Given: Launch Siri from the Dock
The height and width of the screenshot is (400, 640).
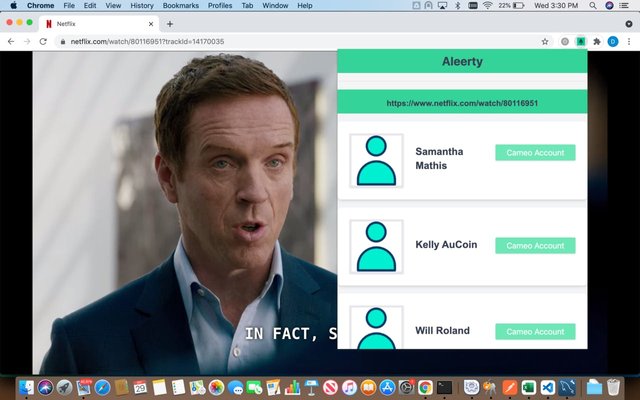Looking at the screenshot, I should (45, 387).
